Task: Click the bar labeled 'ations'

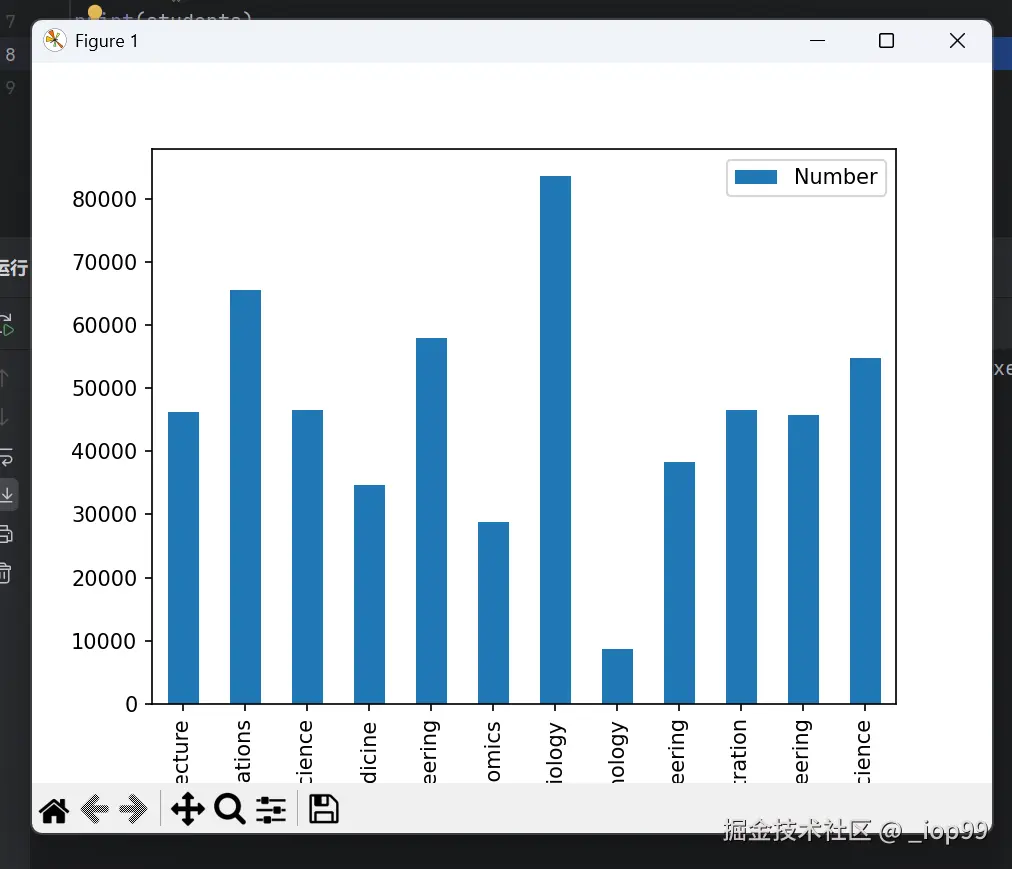Action: click(x=245, y=496)
